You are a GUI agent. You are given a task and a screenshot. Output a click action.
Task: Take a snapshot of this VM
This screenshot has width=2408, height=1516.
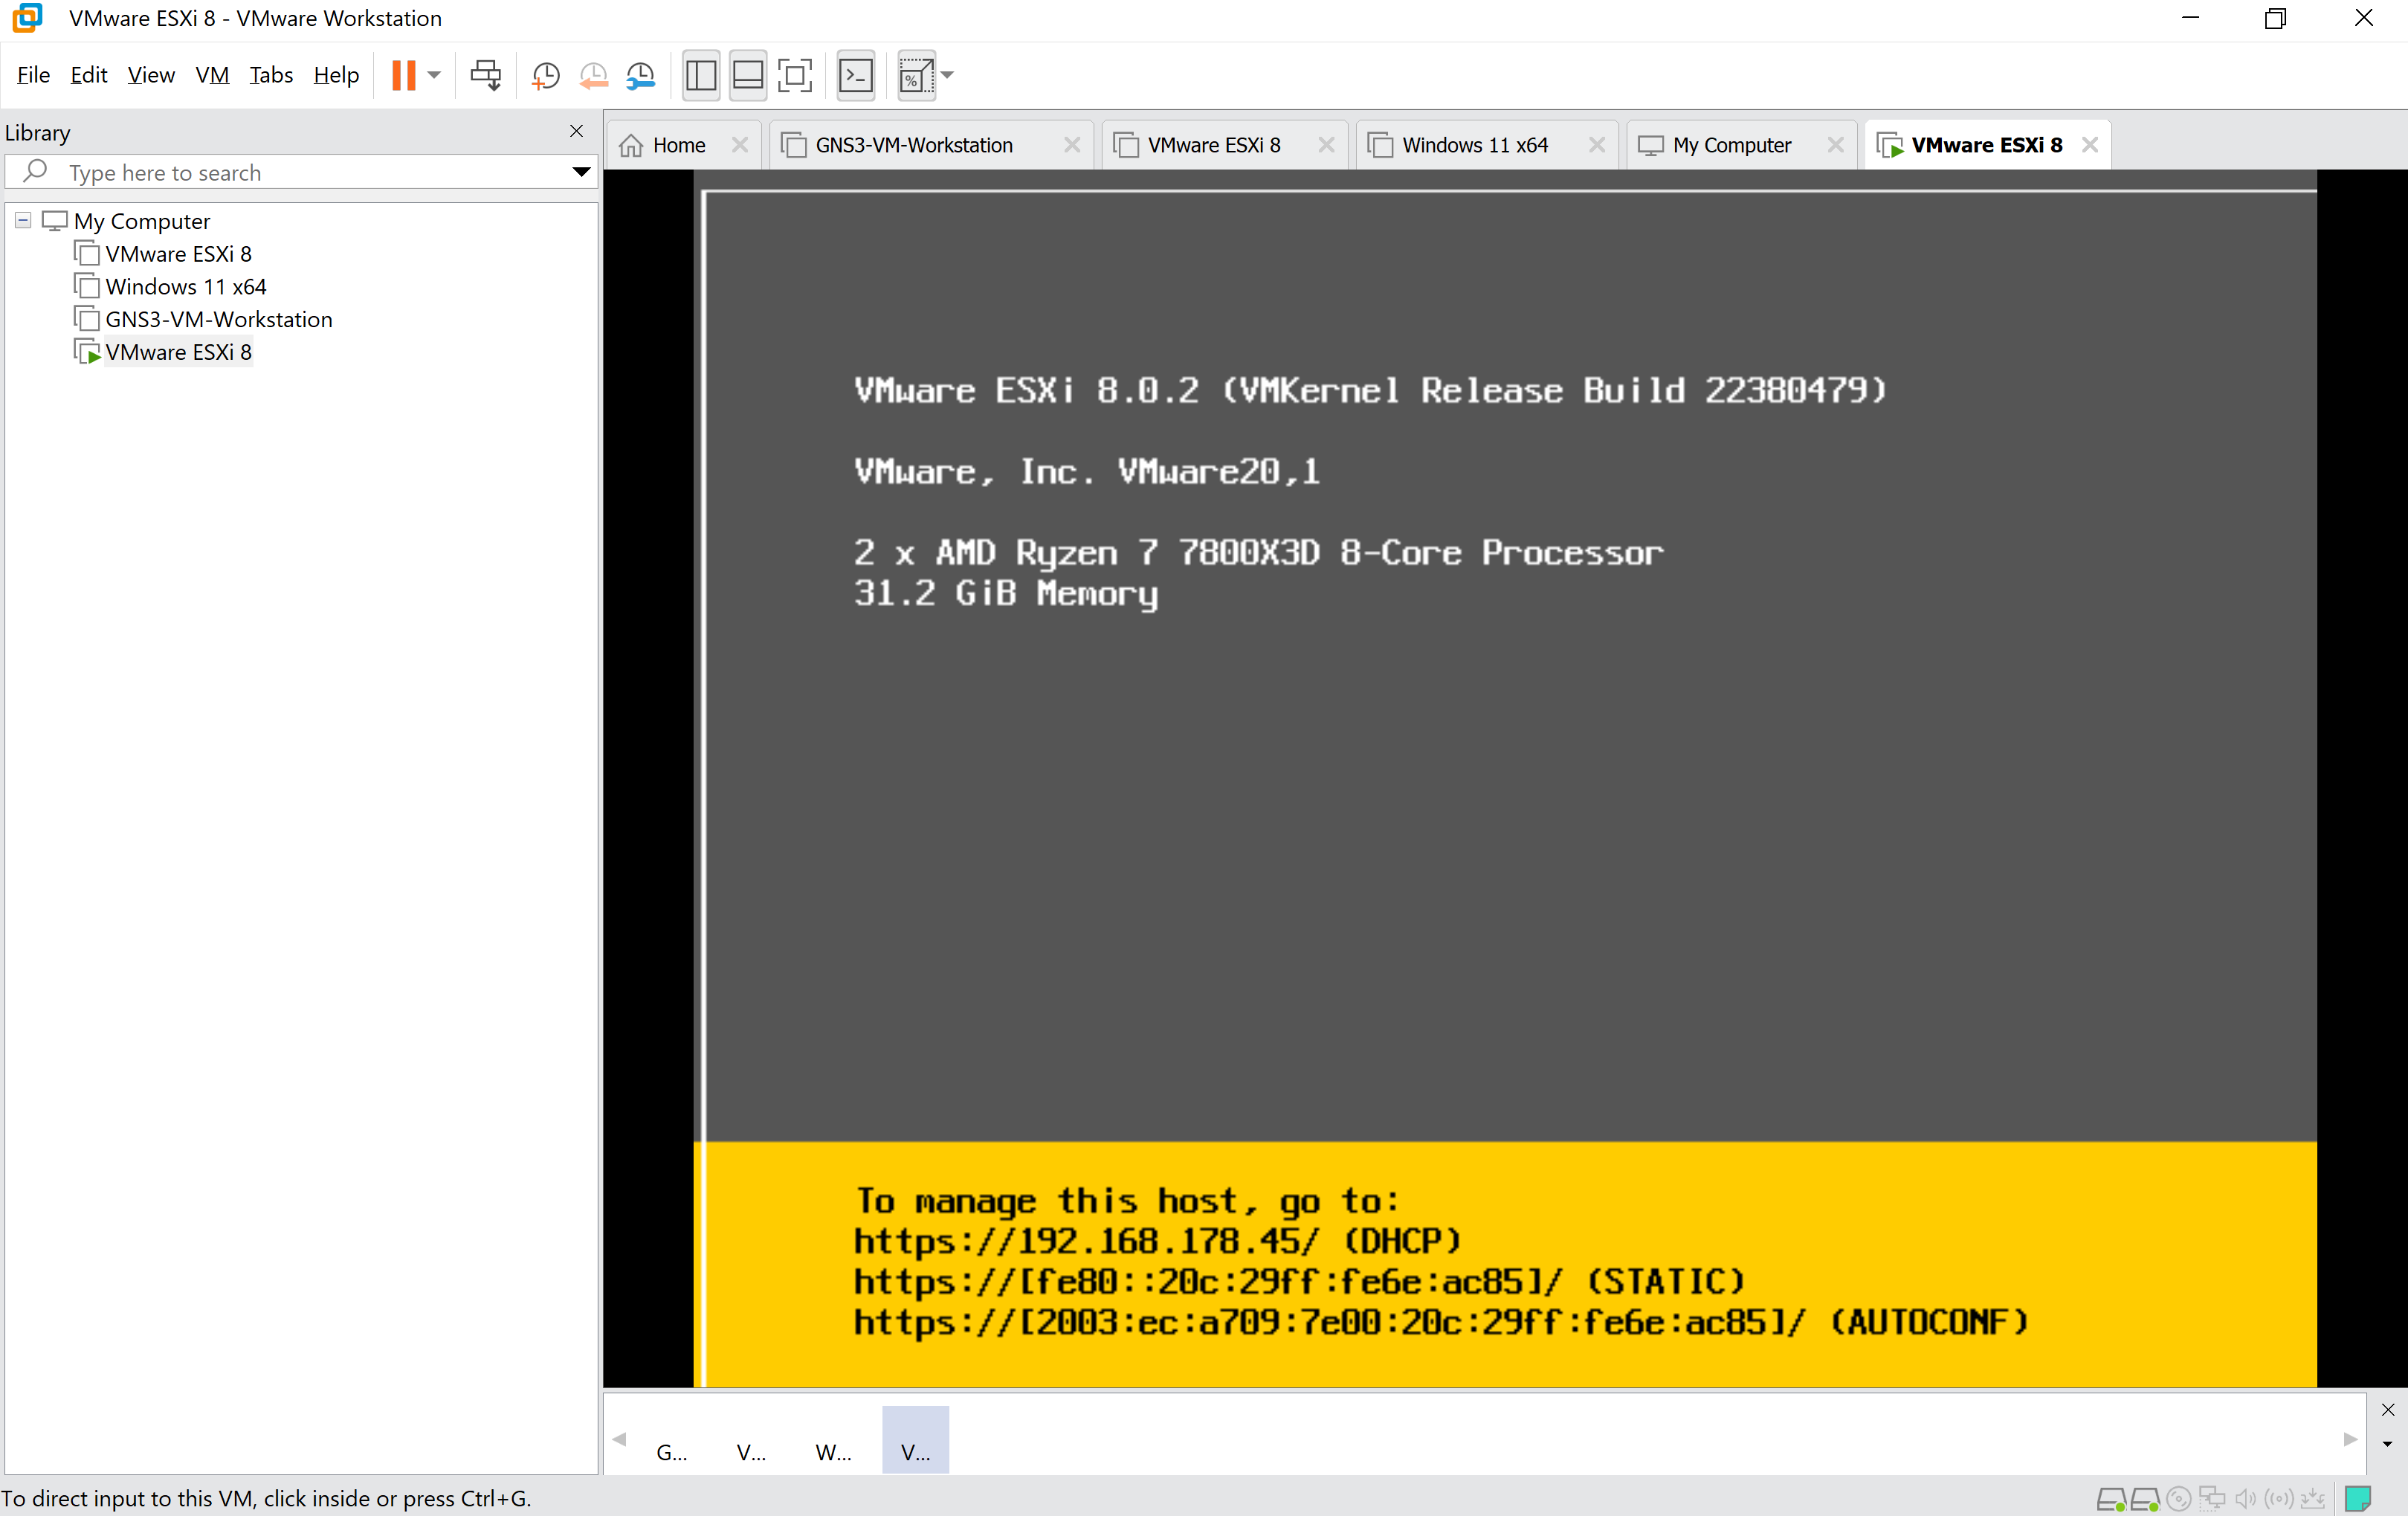pyautogui.click(x=546, y=75)
